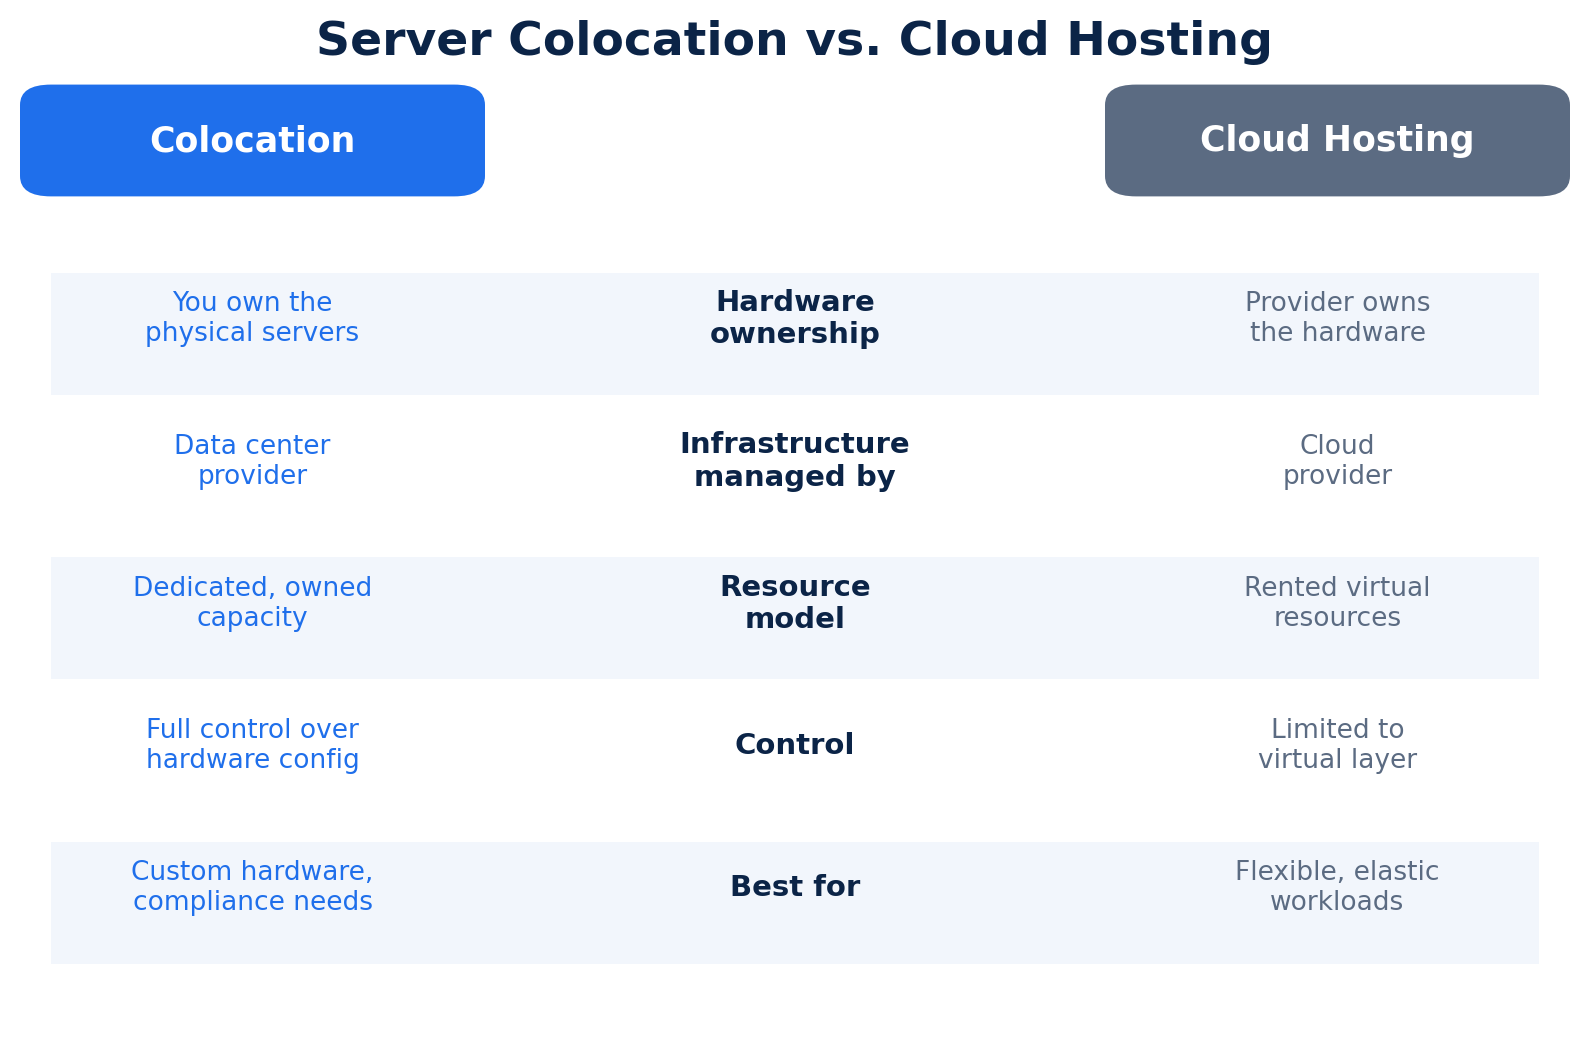Screen dimensions: 1589x1060
Task: Click the bold 'Control' label
Action: (x=795, y=745)
